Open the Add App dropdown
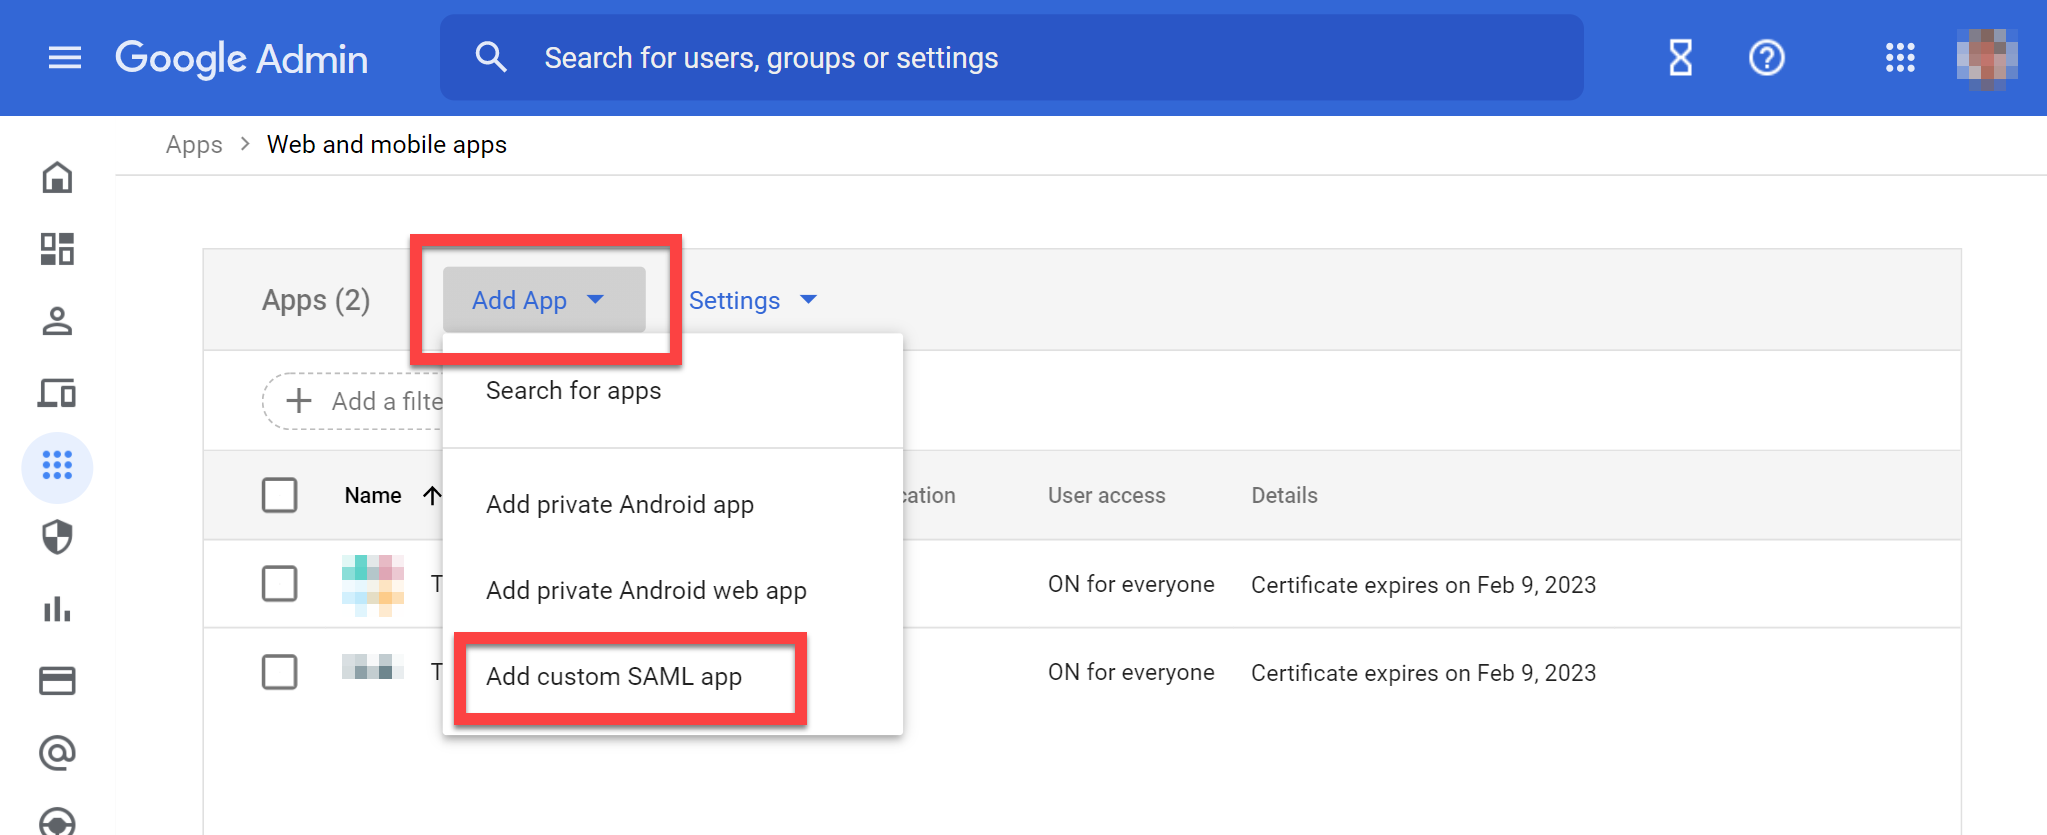 pyautogui.click(x=544, y=300)
